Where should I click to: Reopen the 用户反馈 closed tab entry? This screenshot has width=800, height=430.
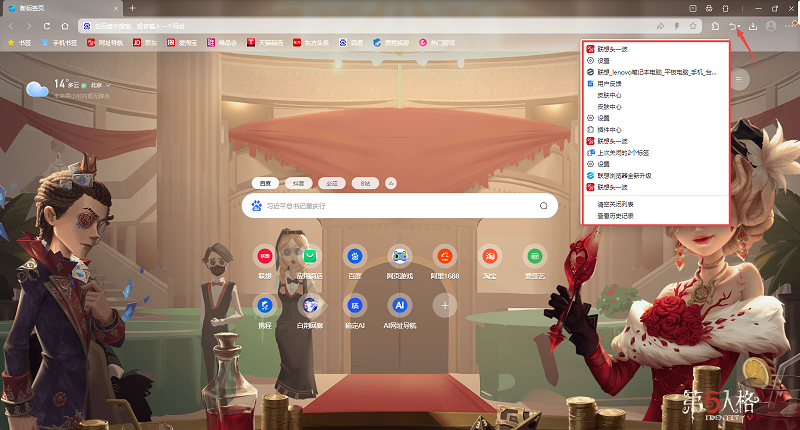click(x=656, y=84)
